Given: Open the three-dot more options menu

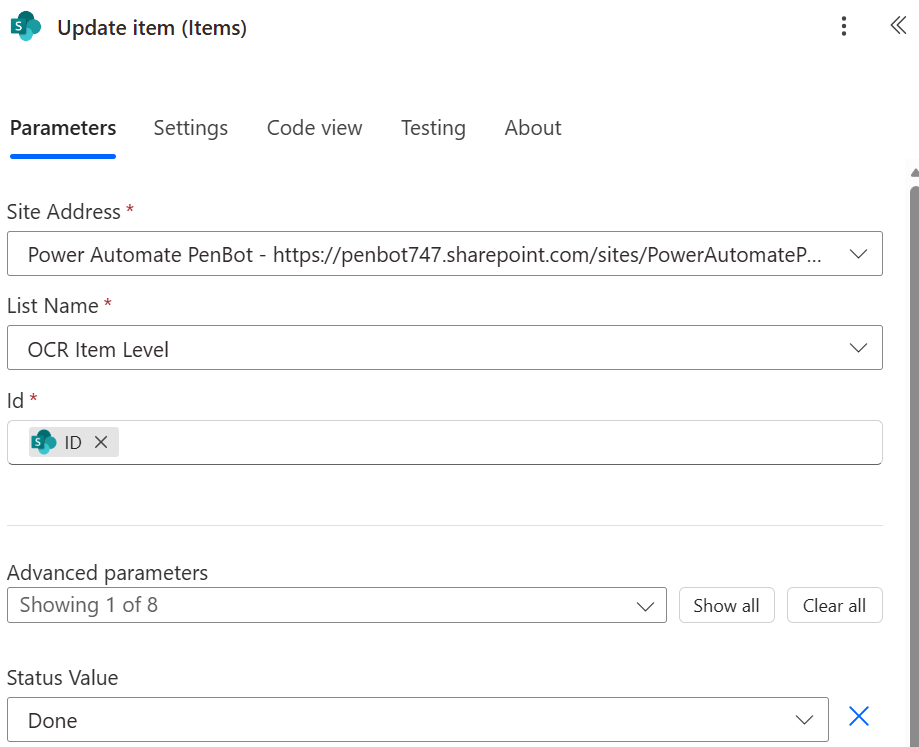Looking at the screenshot, I should [845, 27].
